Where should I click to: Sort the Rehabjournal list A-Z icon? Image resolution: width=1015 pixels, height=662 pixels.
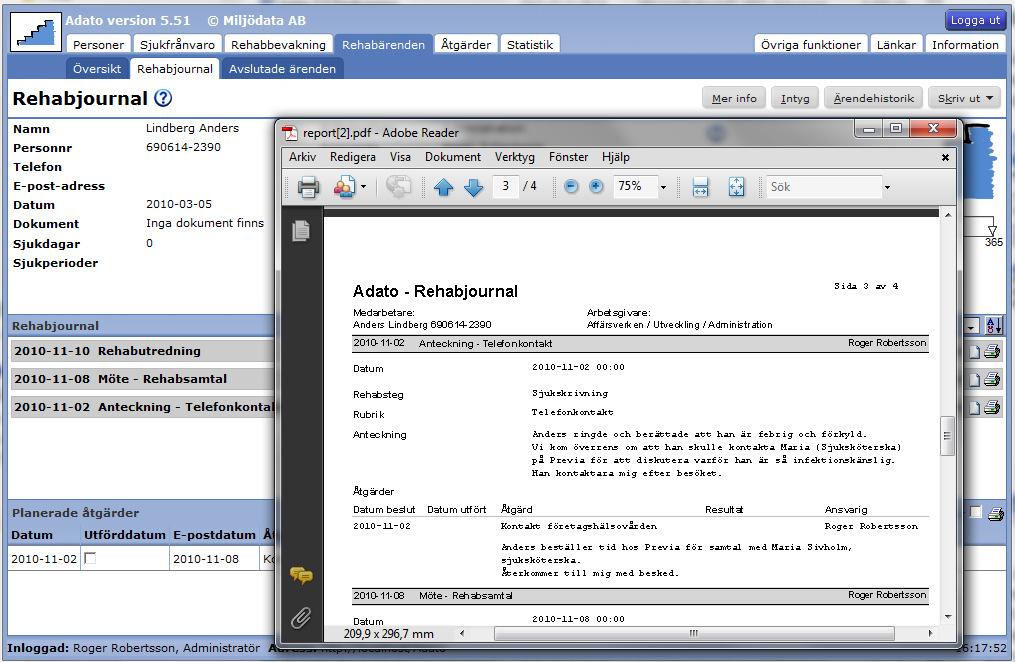(x=993, y=325)
